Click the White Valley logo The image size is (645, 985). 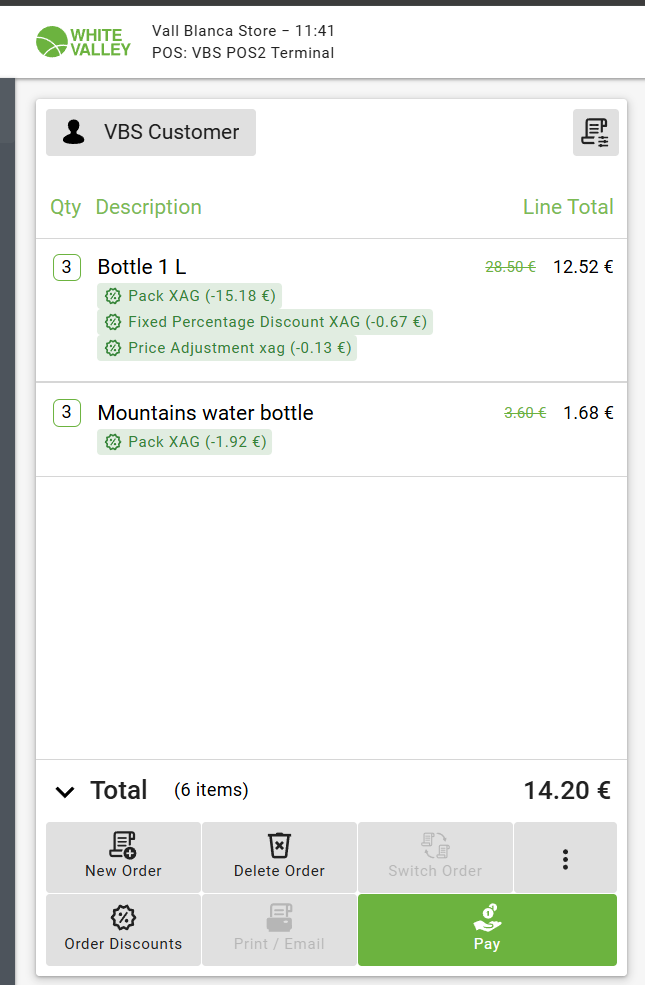click(x=83, y=42)
